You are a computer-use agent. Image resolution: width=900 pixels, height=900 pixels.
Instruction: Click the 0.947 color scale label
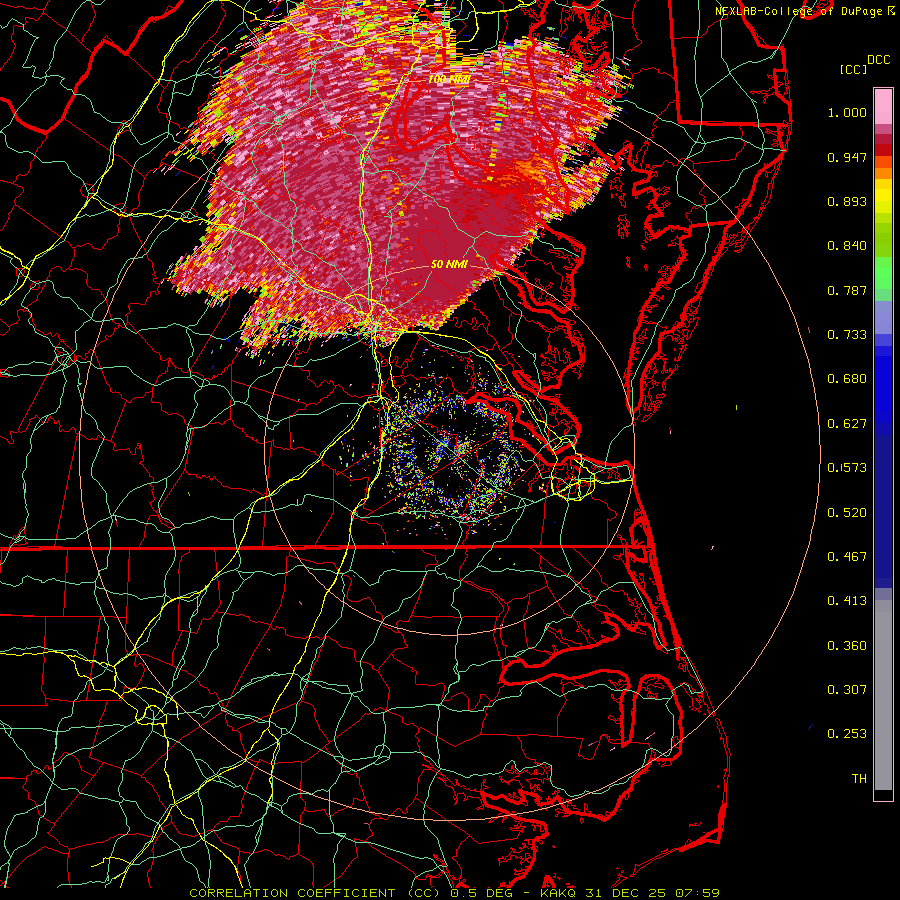[x=847, y=157]
